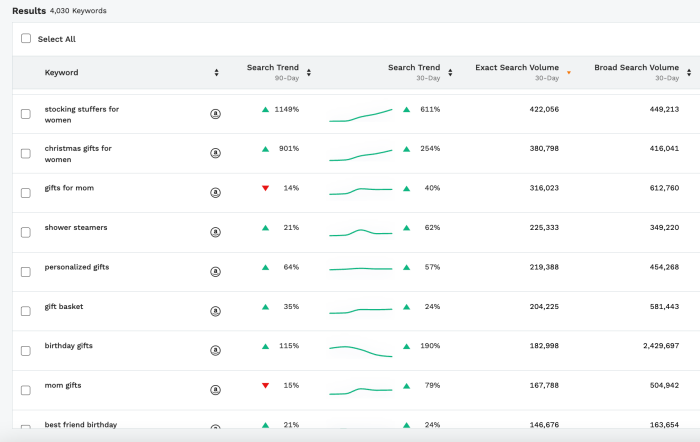700x442 pixels.
Task: Click Amazon icon in gift basket row
Action: tap(215, 311)
